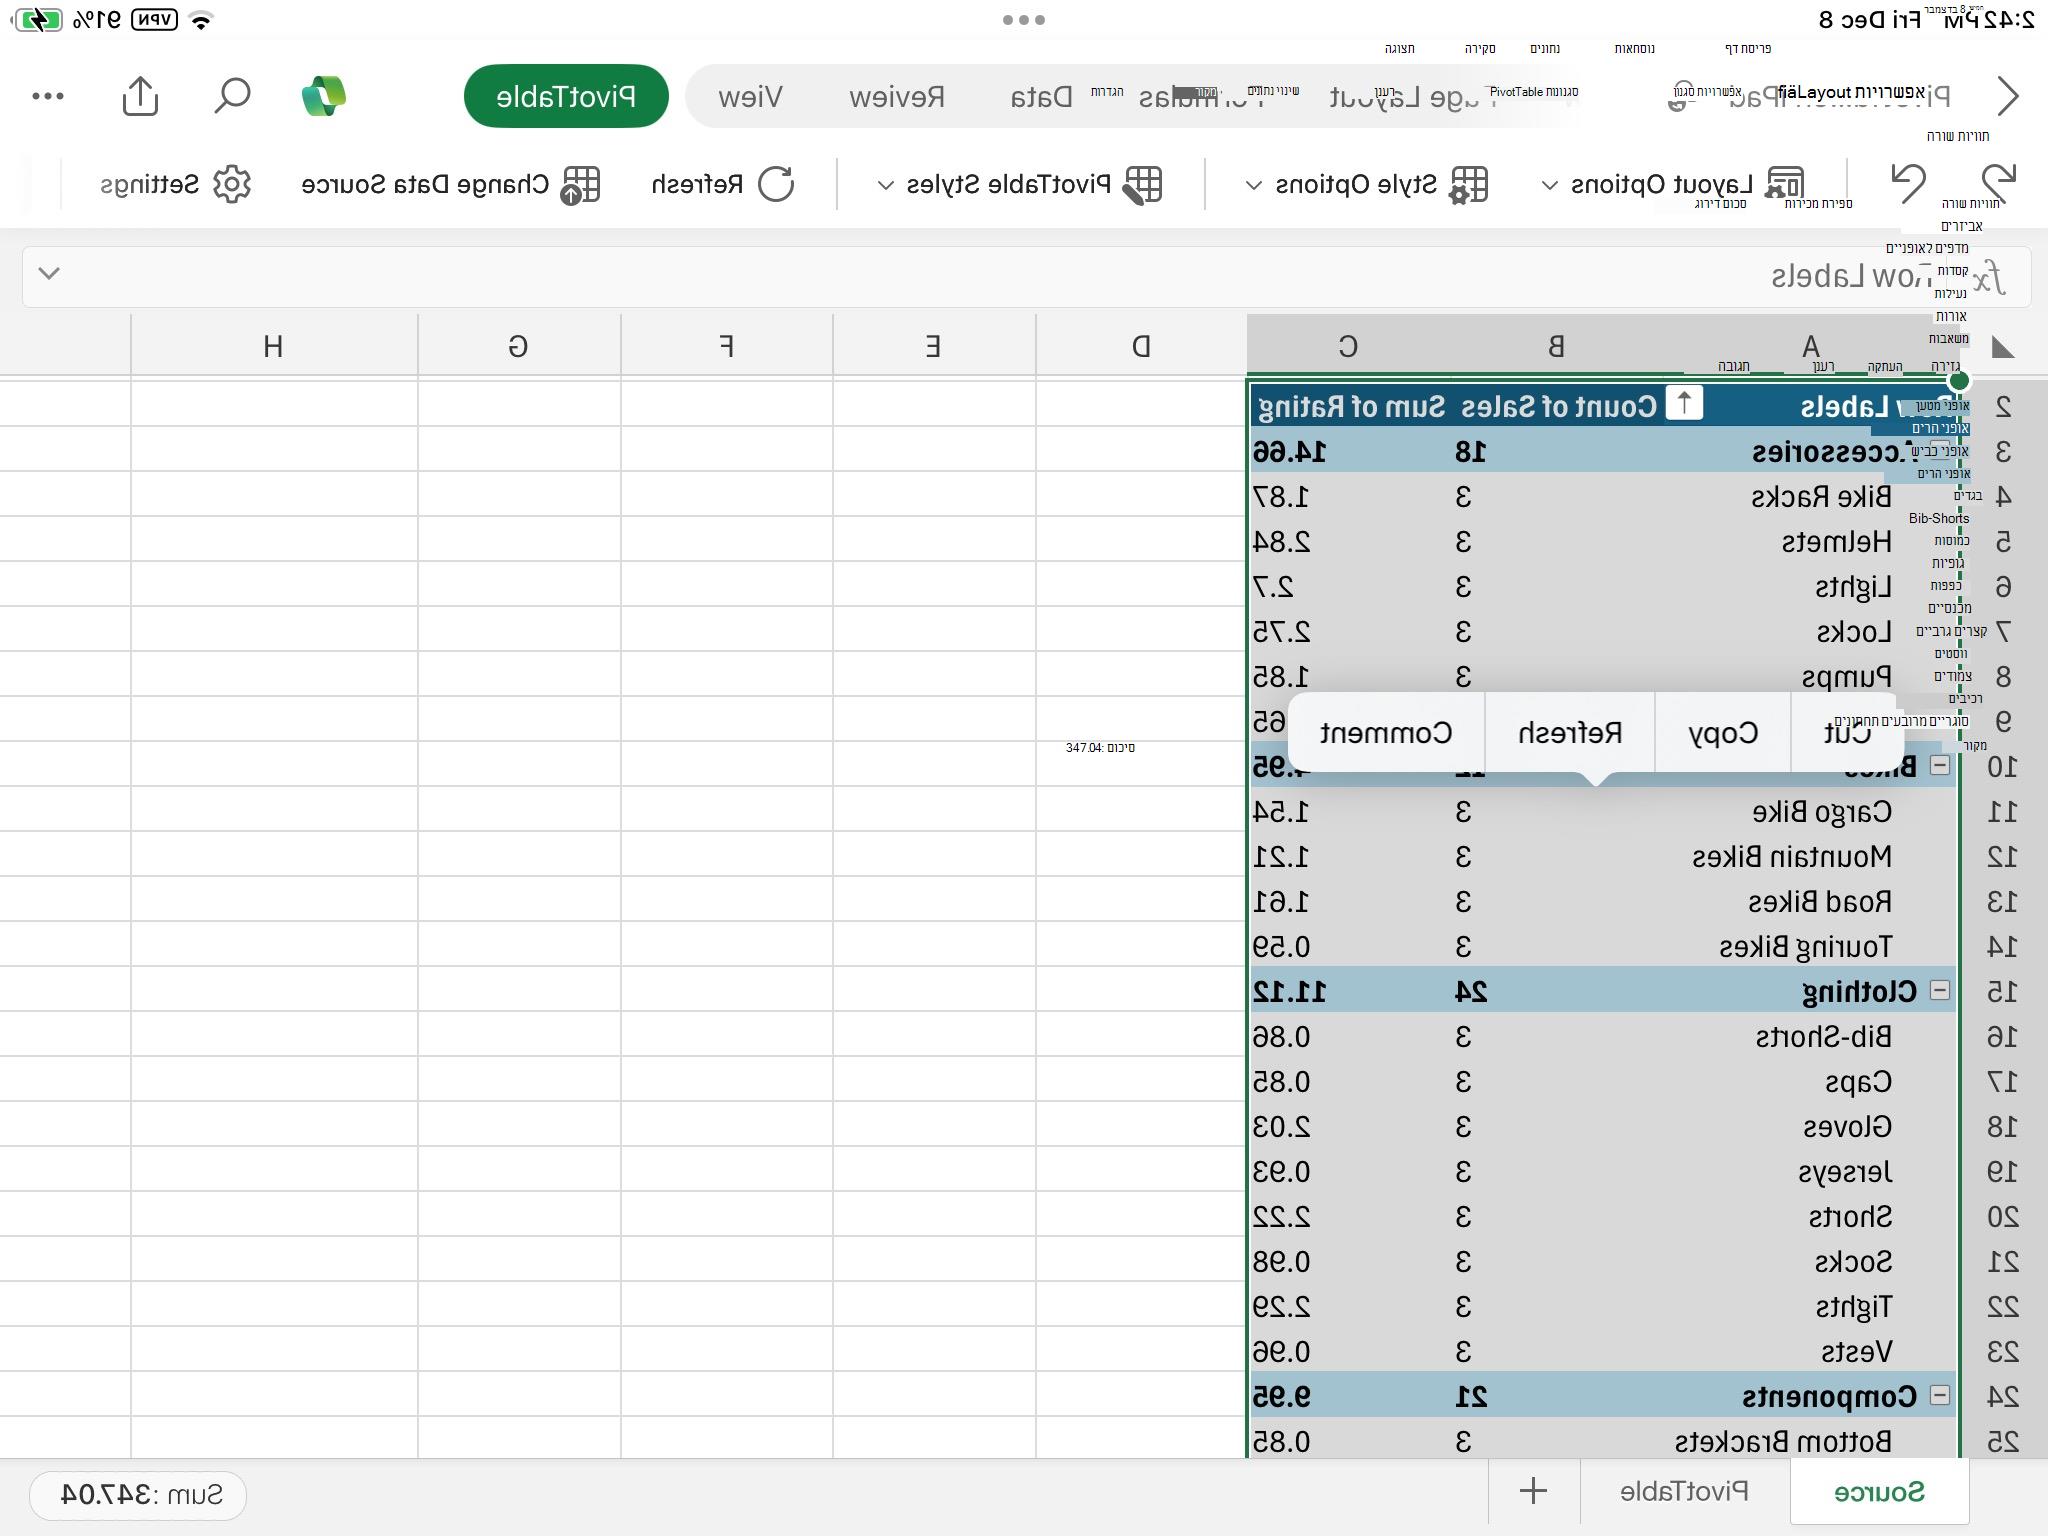Tap the Wi-Fi indicator in the status bar

(x=201, y=20)
